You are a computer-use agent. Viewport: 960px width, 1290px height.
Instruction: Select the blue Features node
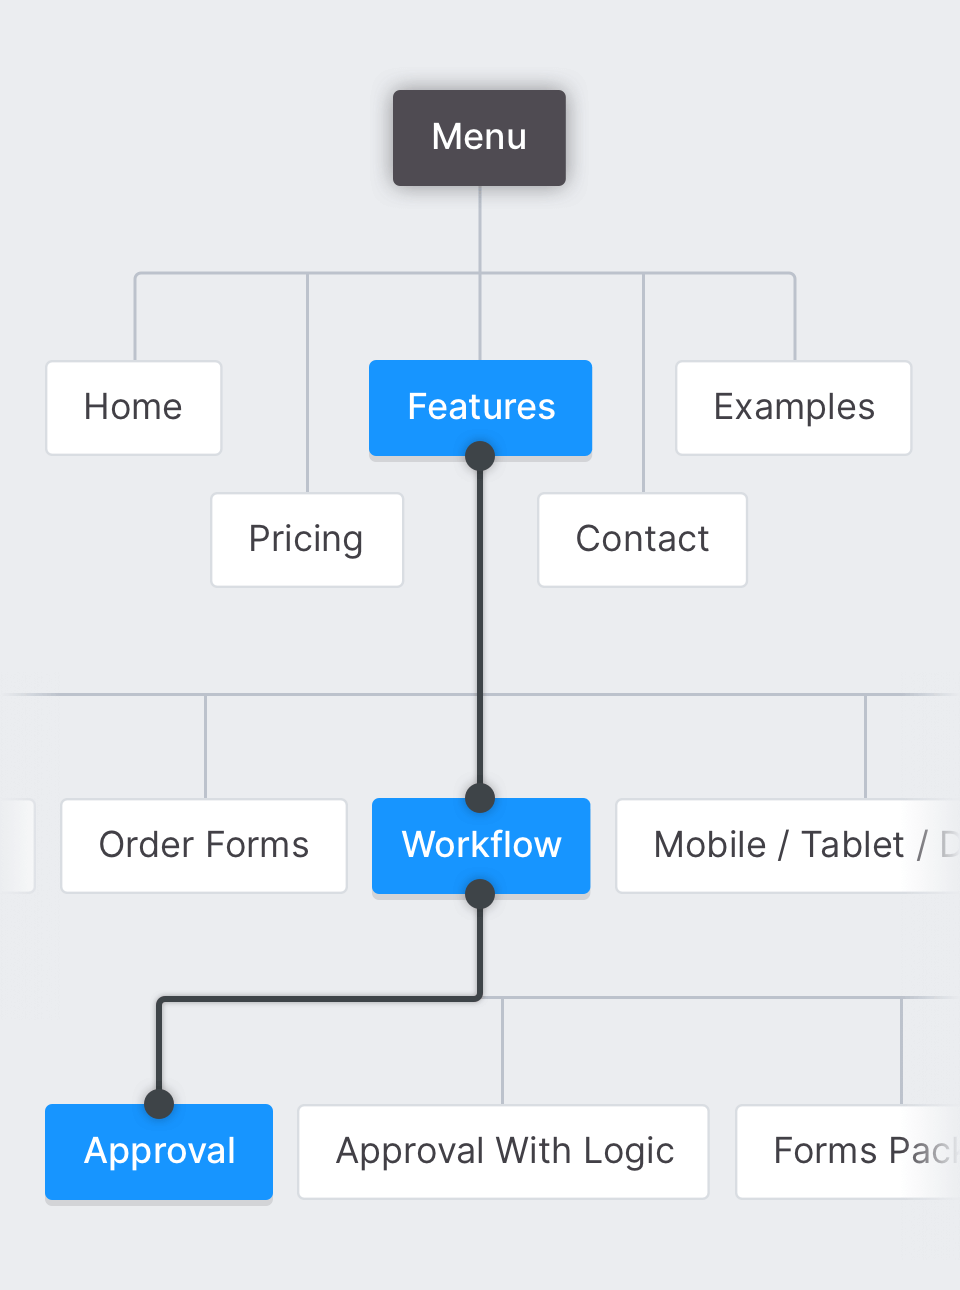pyautogui.click(x=480, y=408)
